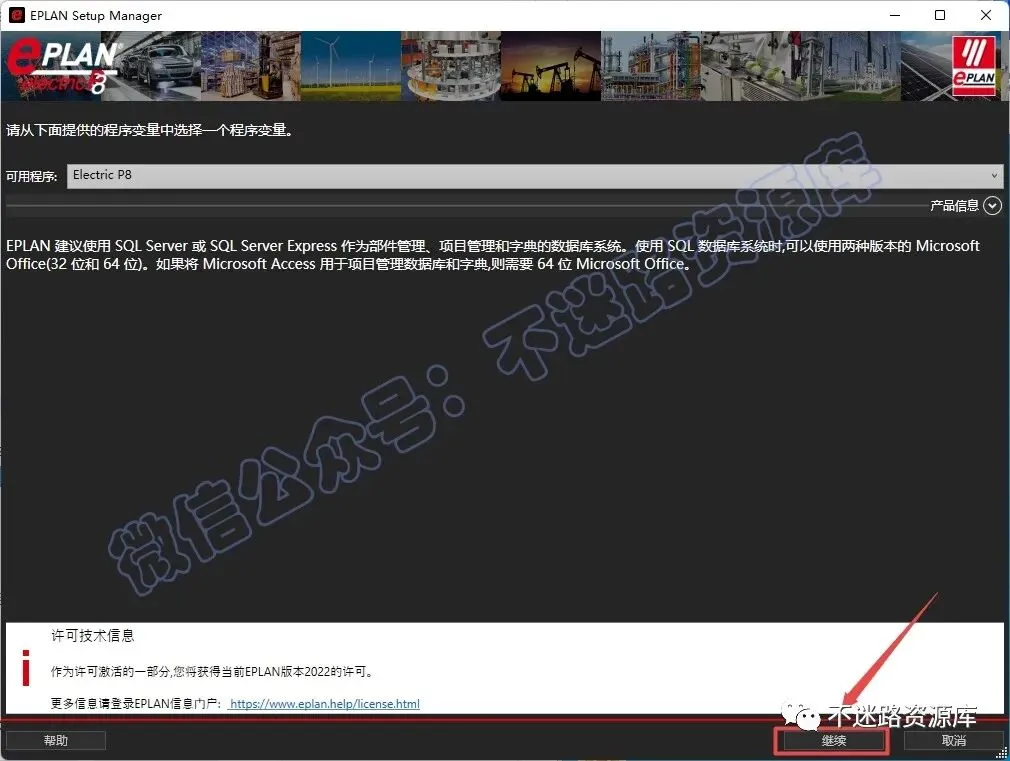1010x761 pixels.
Task: Click the 可用程序 label
Action: click(x=32, y=177)
